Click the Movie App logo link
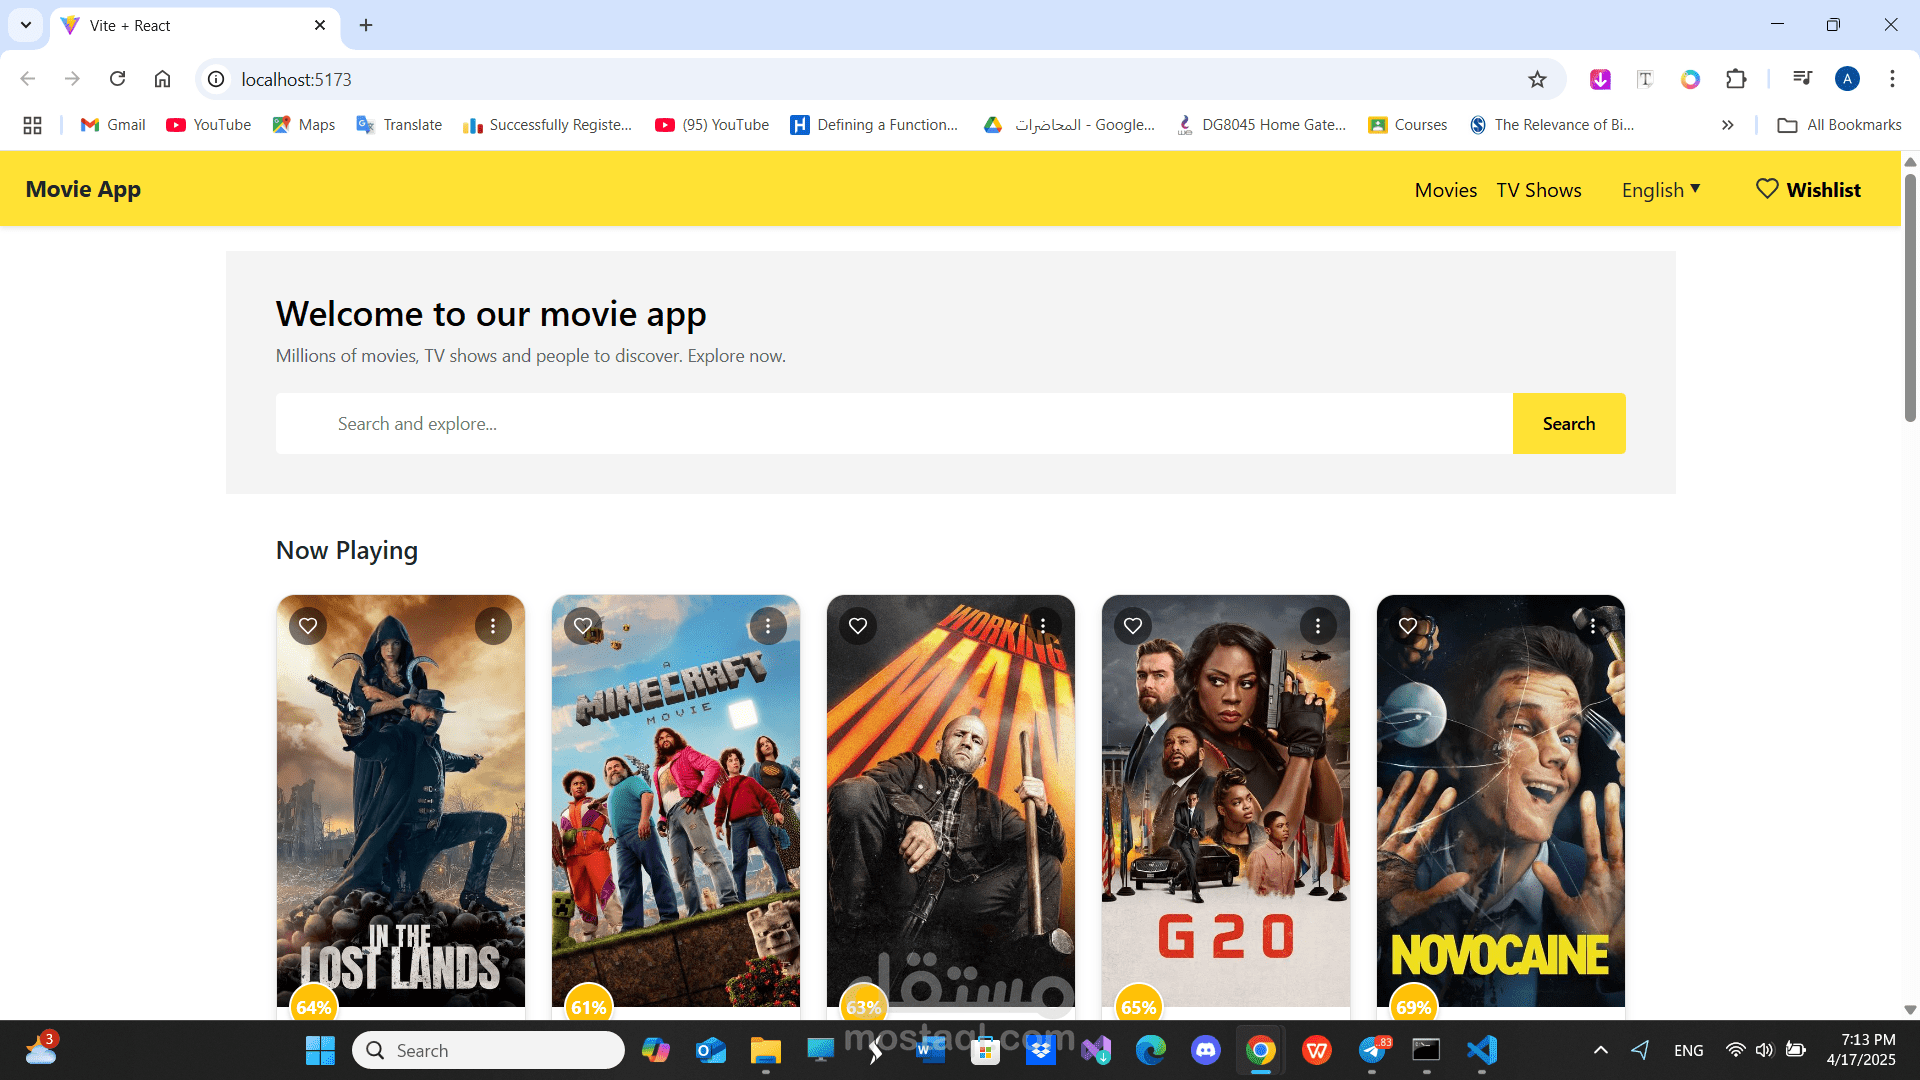Image resolution: width=1920 pixels, height=1080 pixels. pyautogui.click(x=83, y=189)
